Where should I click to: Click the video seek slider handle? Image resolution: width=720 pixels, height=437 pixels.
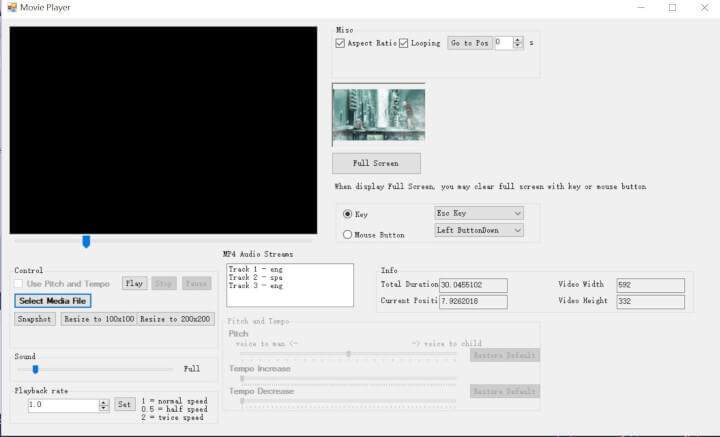pyautogui.click(x=86, y=241)
